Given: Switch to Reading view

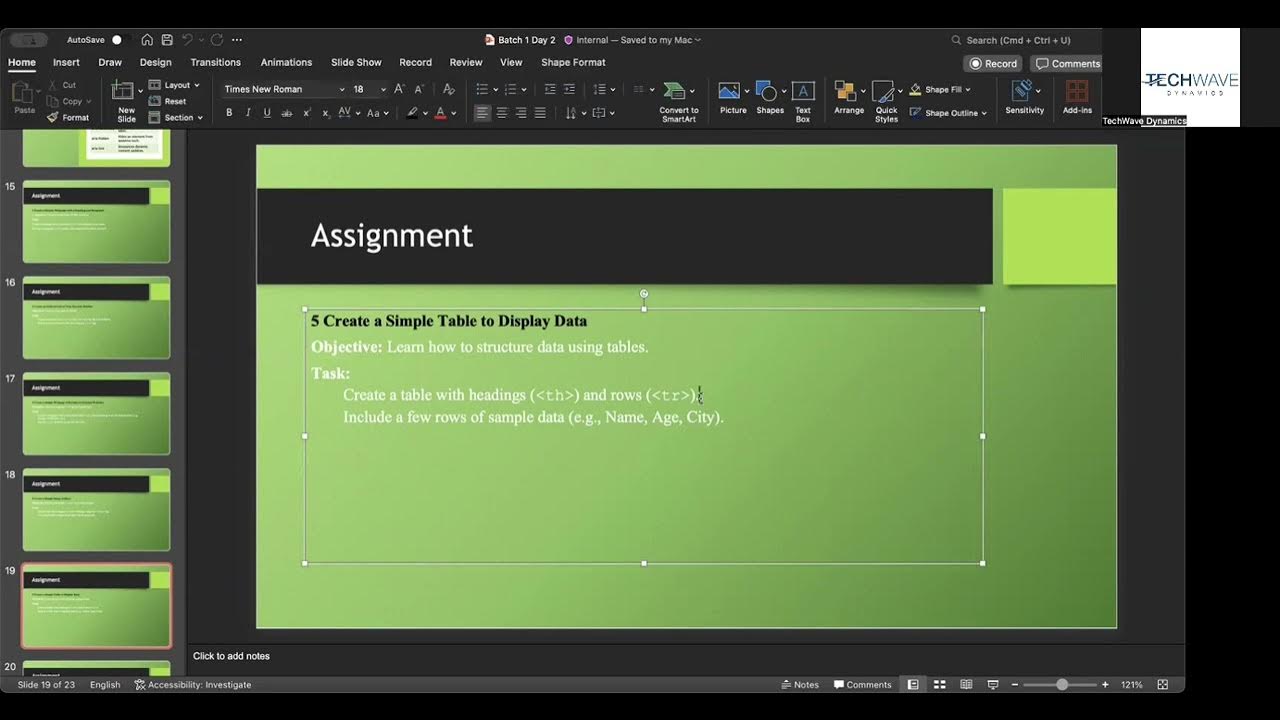Looking at the screenshot, I should (x=966, y=685).
